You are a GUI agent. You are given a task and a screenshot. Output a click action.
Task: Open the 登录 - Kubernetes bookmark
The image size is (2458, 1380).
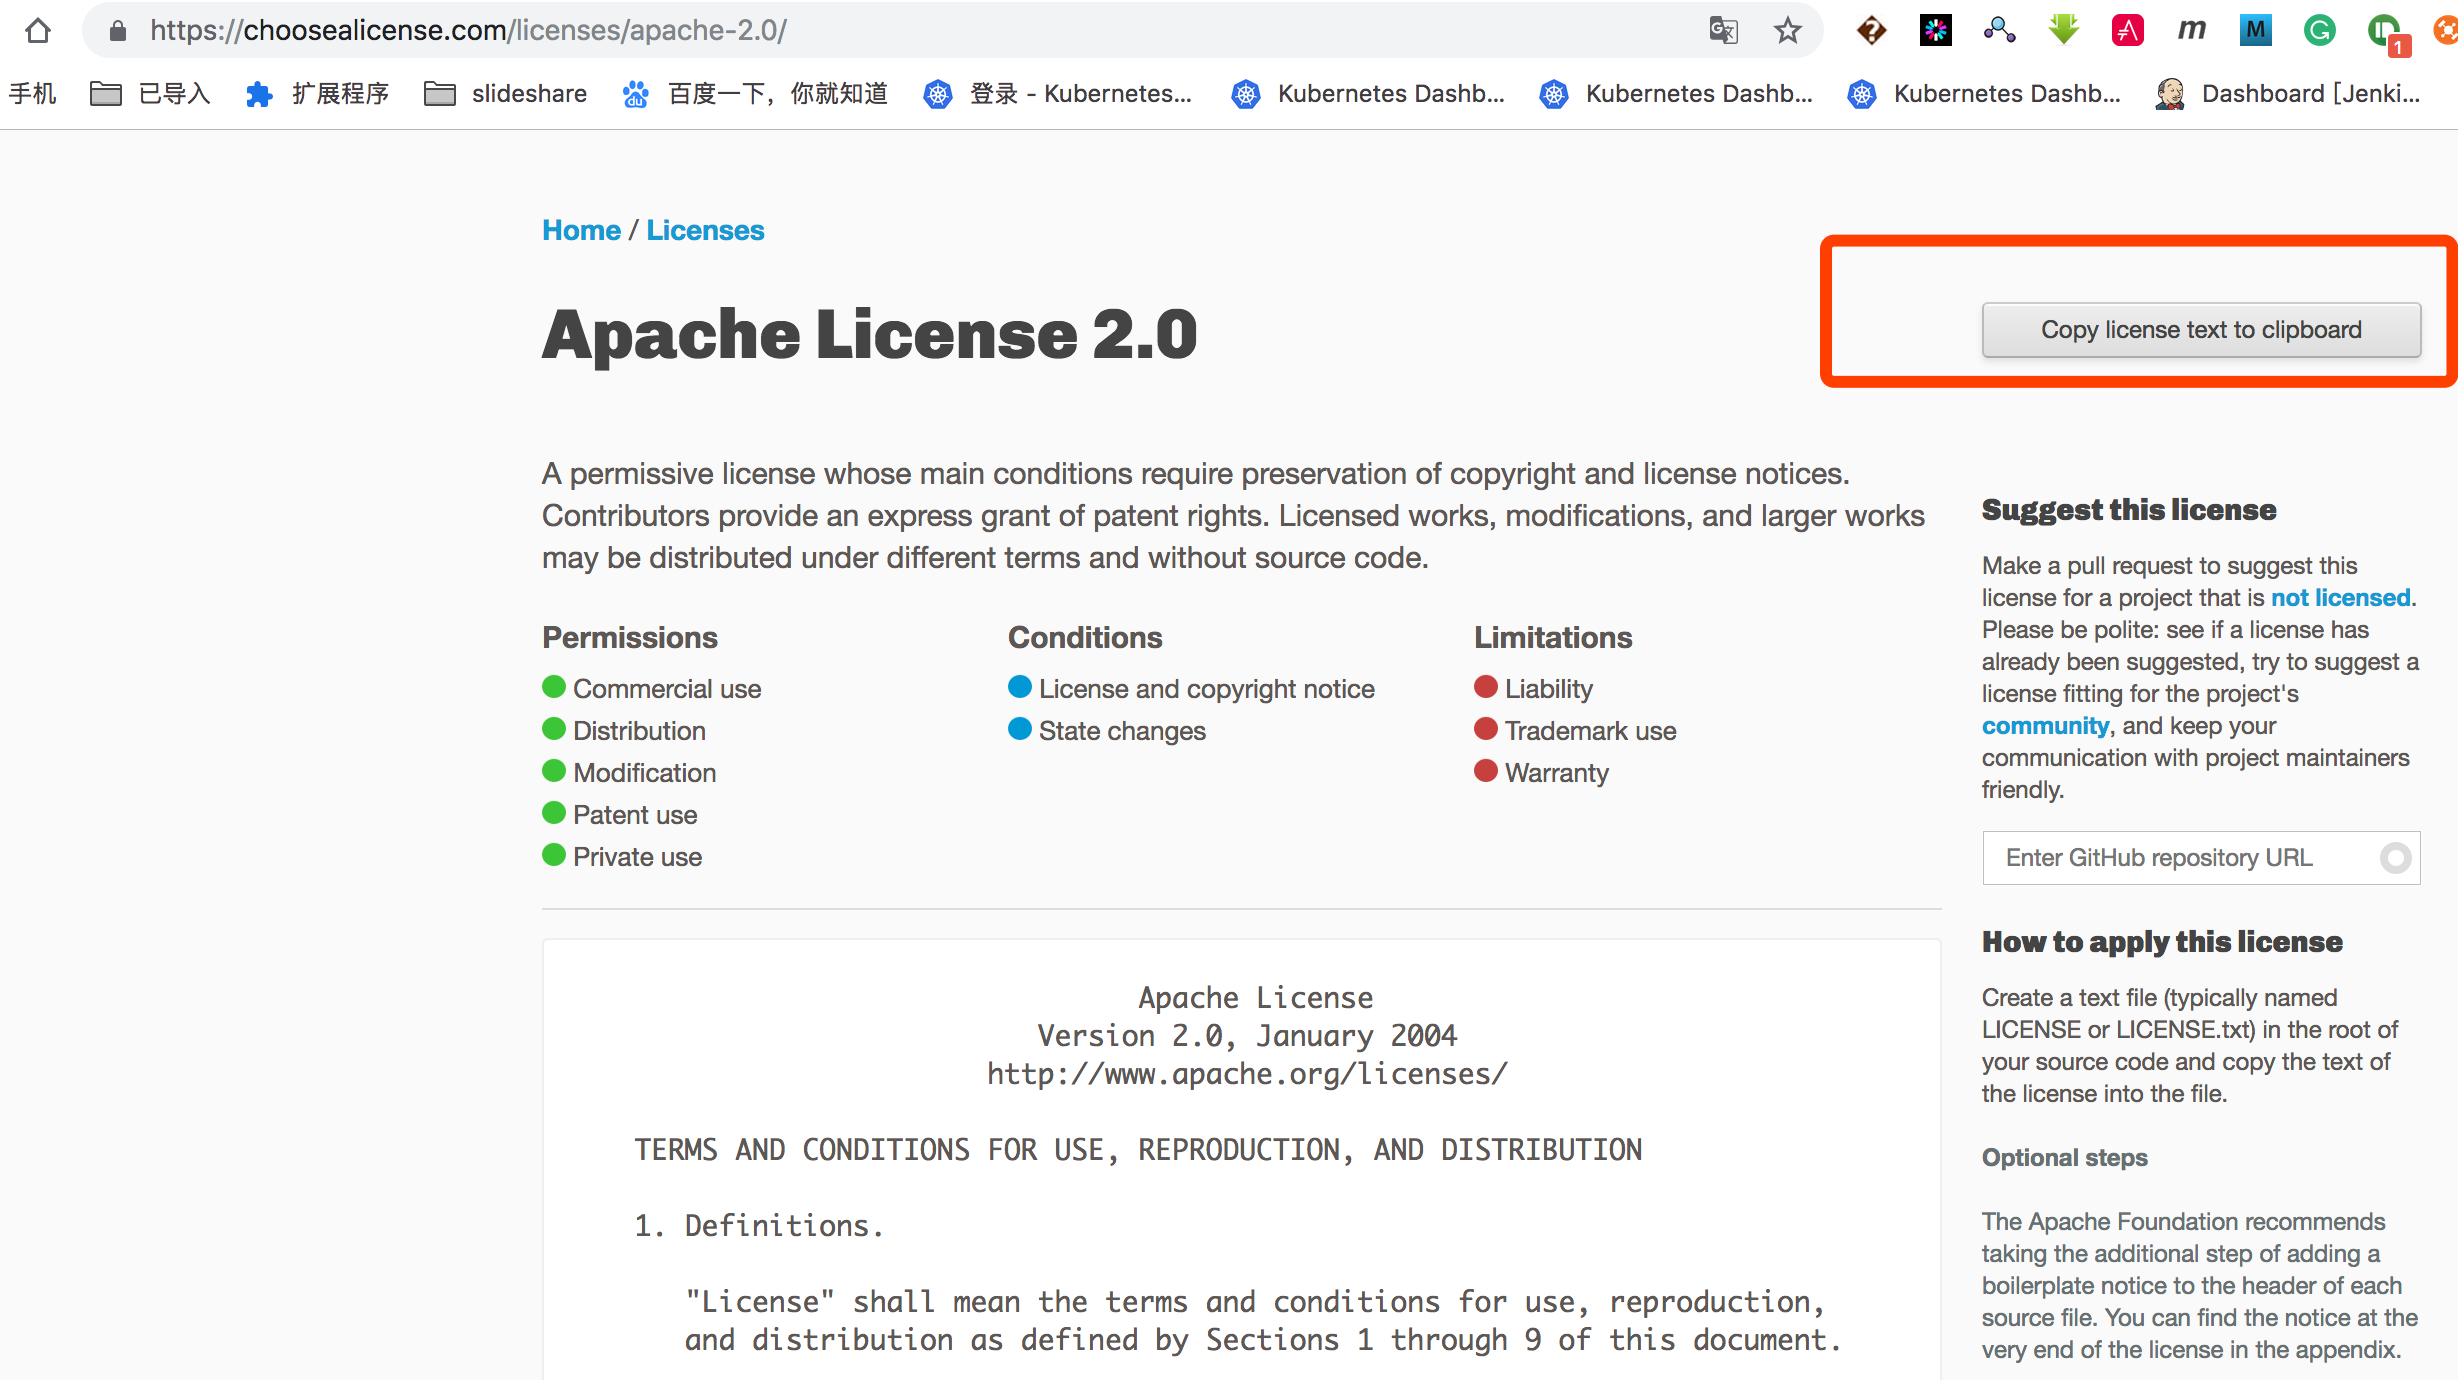coord(1057,94)
